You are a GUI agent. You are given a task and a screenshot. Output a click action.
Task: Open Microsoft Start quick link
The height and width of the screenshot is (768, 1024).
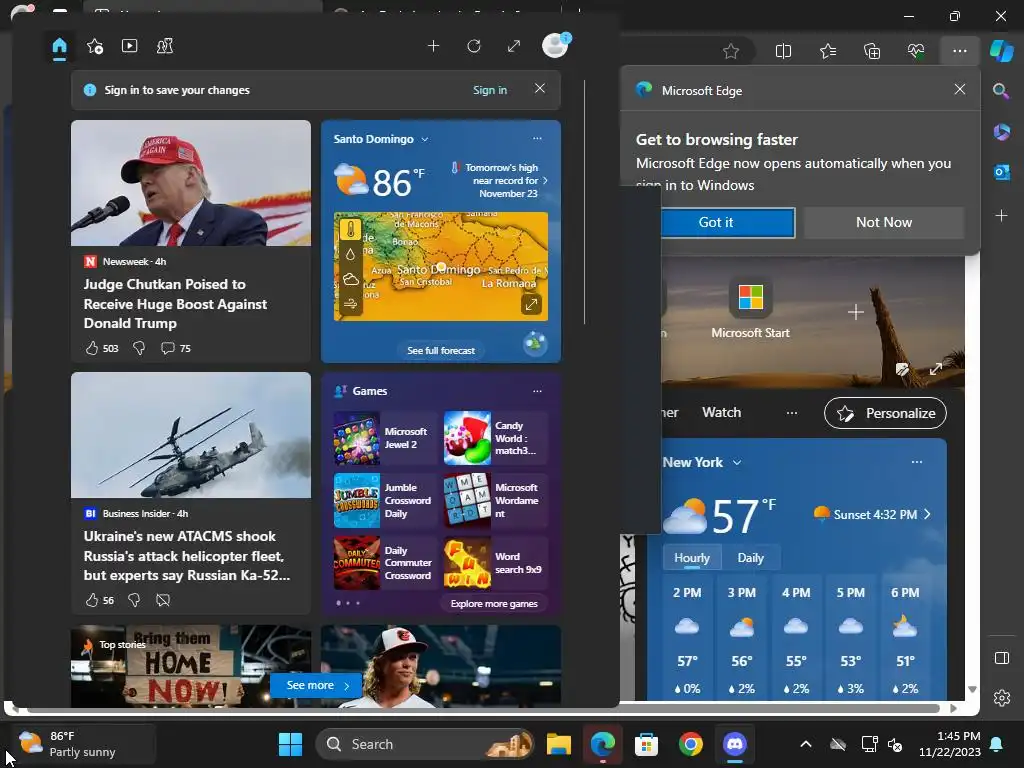(x=750, y=308)
